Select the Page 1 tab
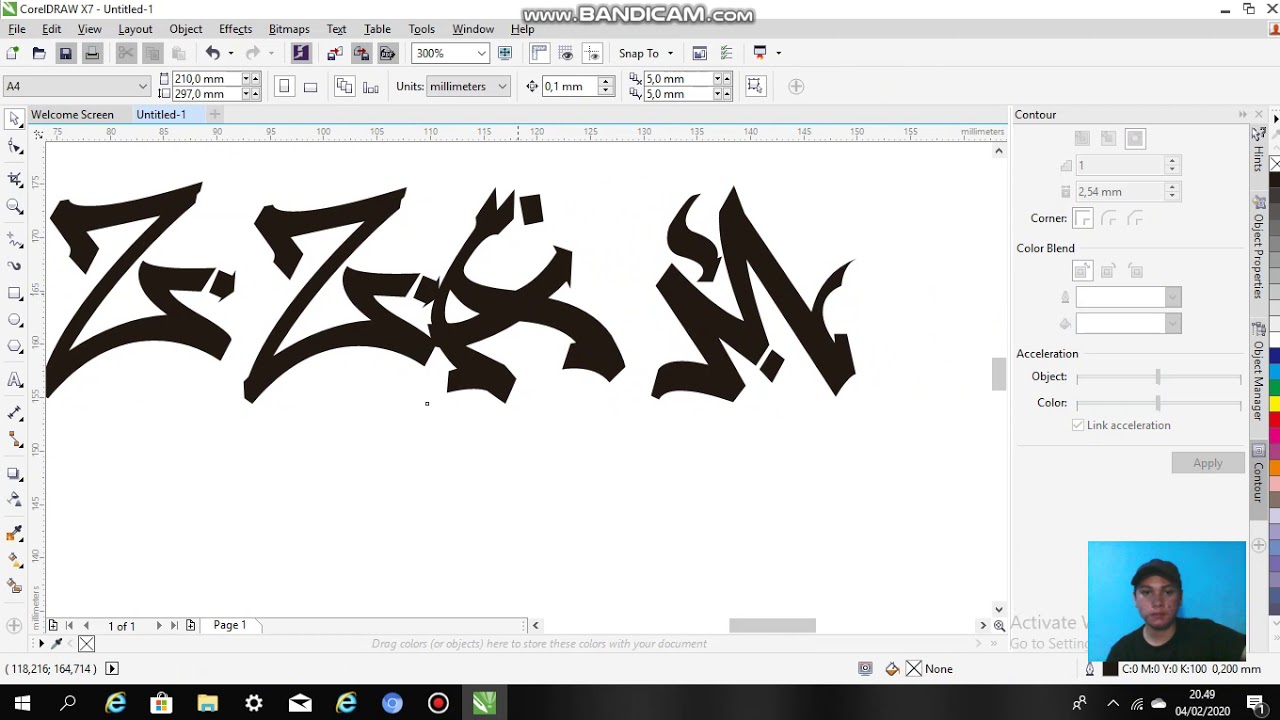1280x720 pixels. [x=230, y=625]
